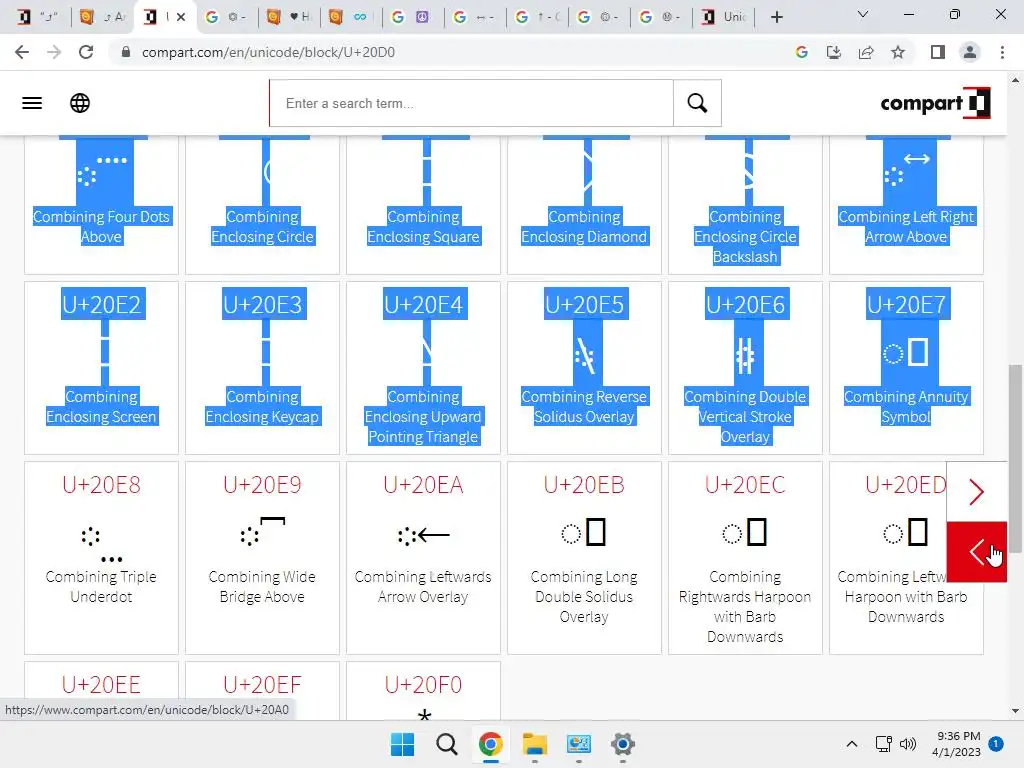This screenshot has height=768, width=1024.
Task: Open a new browser tab
Action: pos(776,17)
